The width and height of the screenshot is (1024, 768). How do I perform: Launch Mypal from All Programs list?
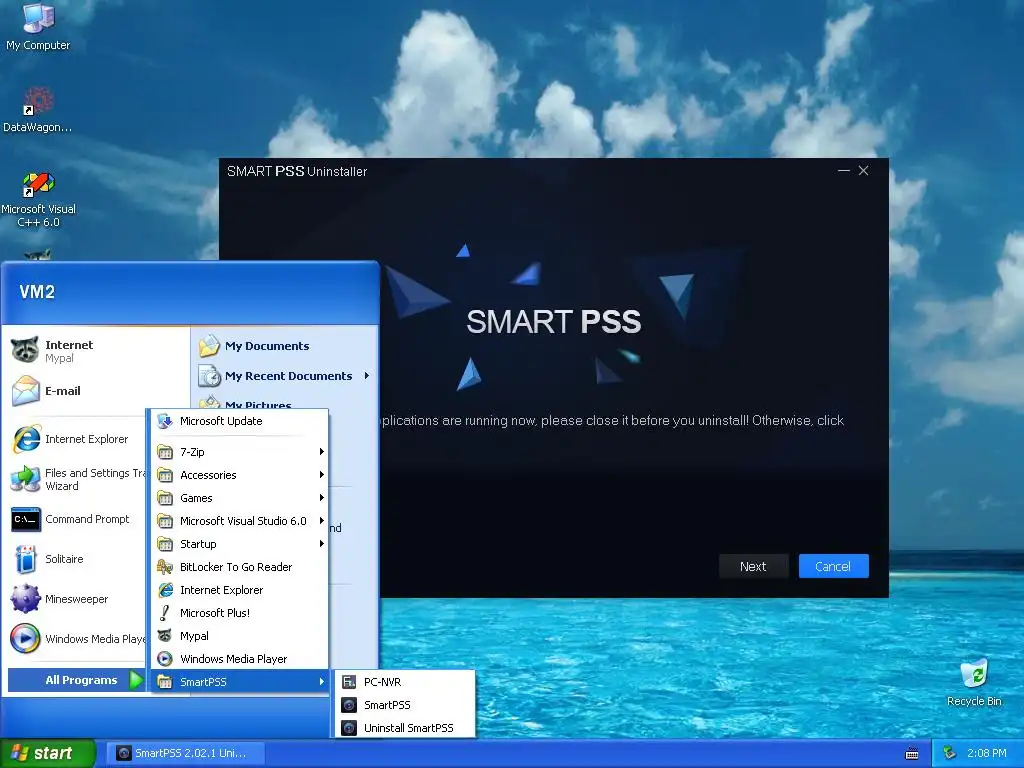[x=240, y=636]
